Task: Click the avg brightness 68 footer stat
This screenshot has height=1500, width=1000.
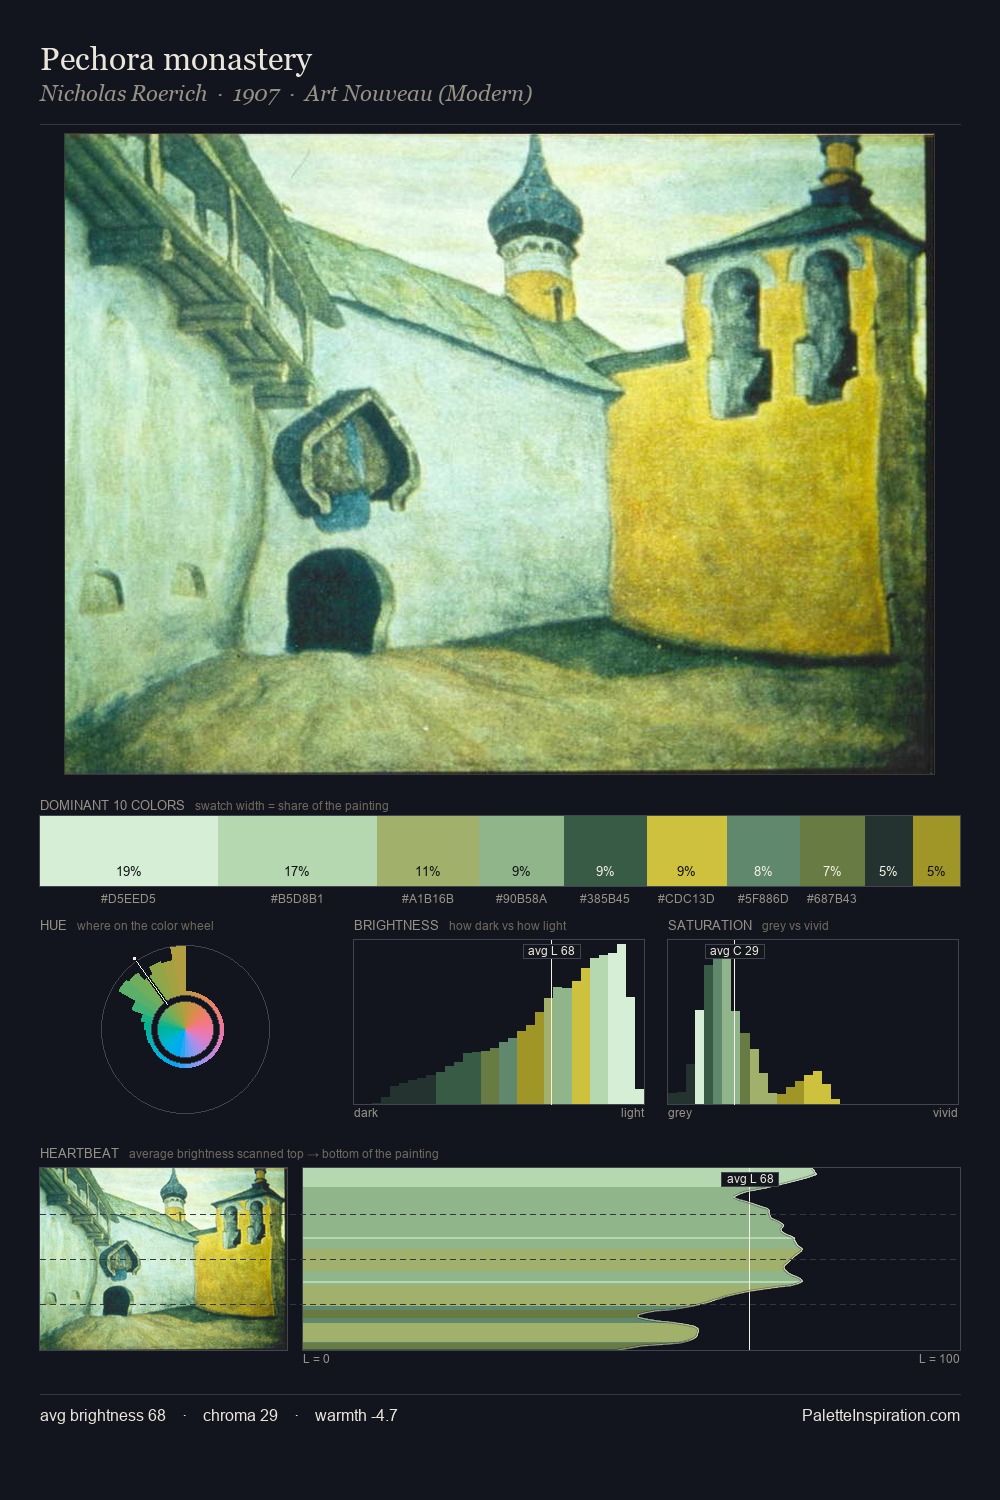Action: (103, 1415)
